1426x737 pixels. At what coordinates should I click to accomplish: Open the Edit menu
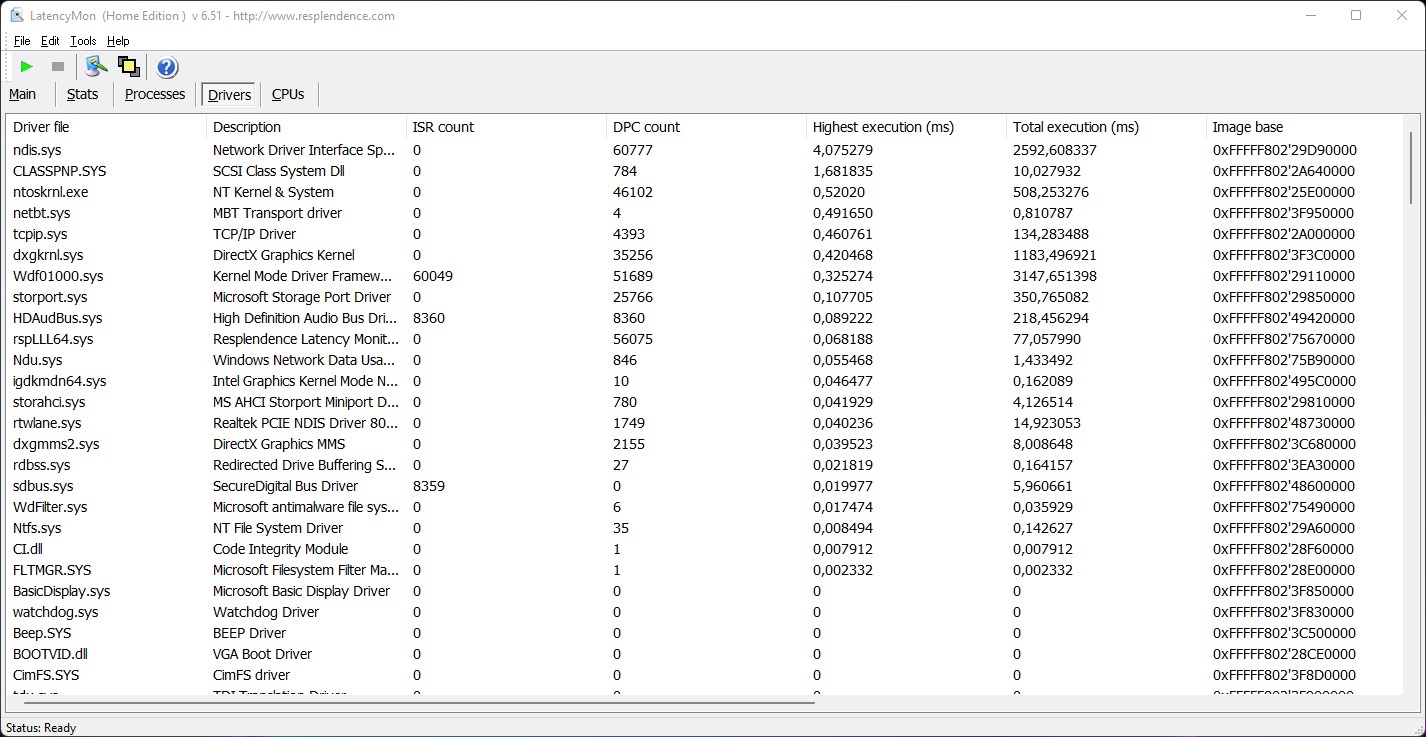click(50, 41)
